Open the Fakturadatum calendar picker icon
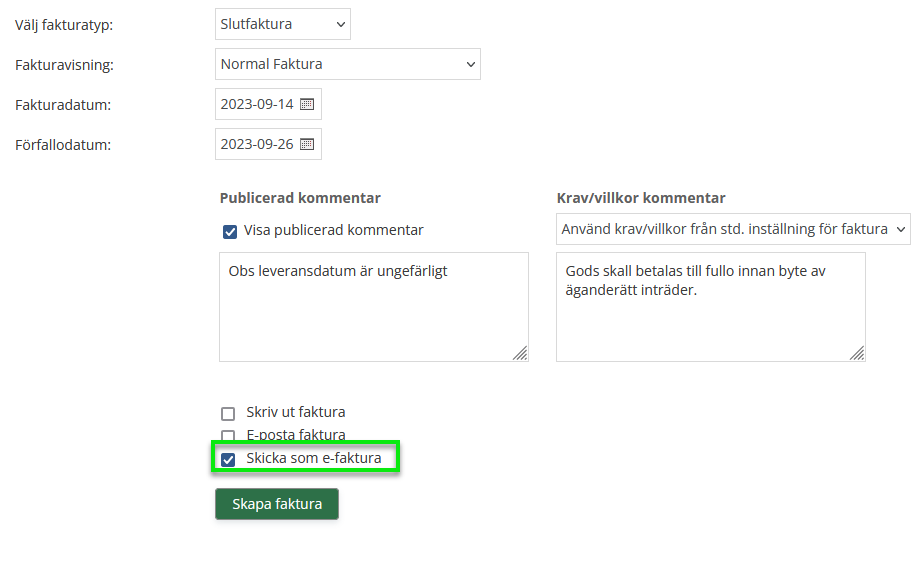Screen dimensions: 915x565 307,104
